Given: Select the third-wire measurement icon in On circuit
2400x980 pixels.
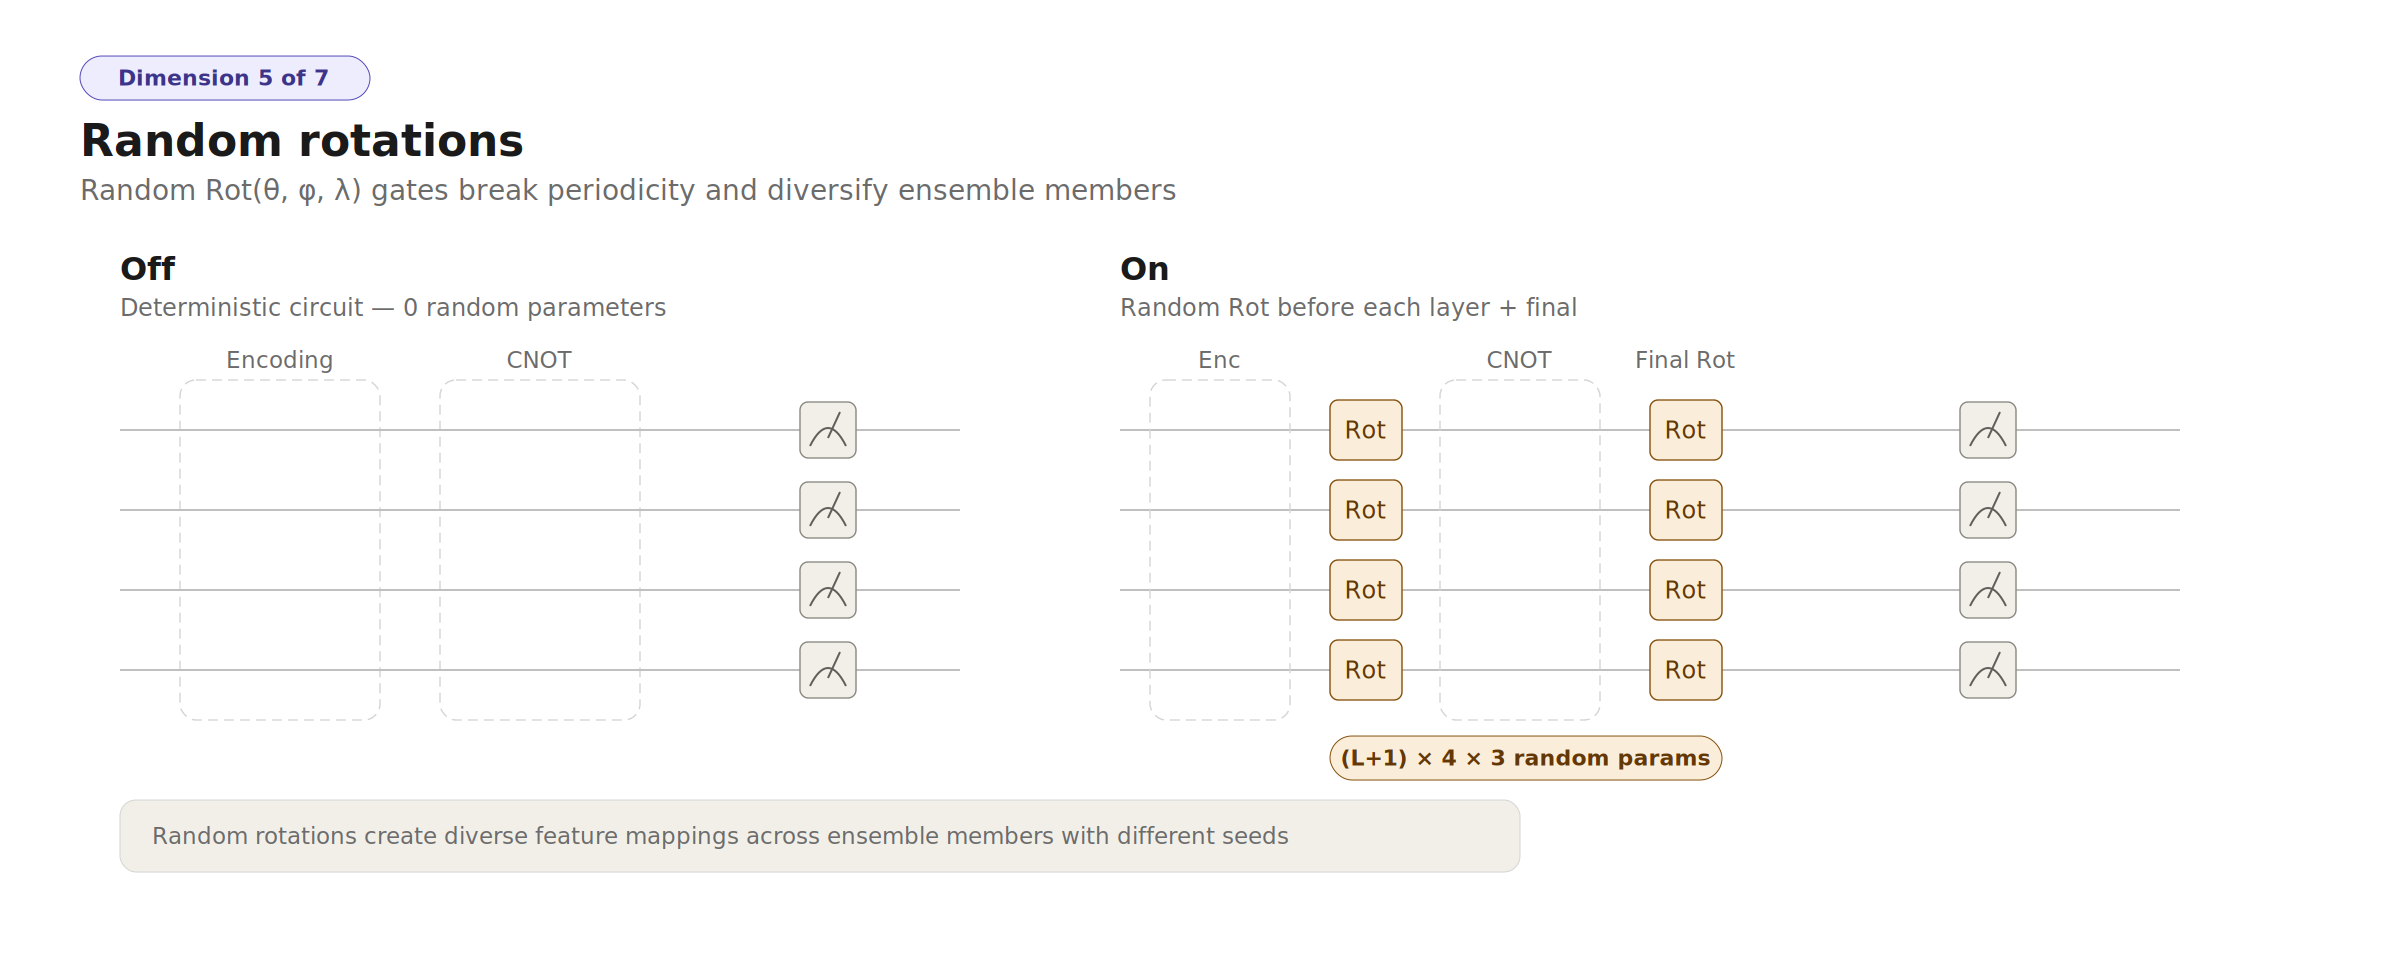Looking at the screenshot, I should tap(1988, 590).
